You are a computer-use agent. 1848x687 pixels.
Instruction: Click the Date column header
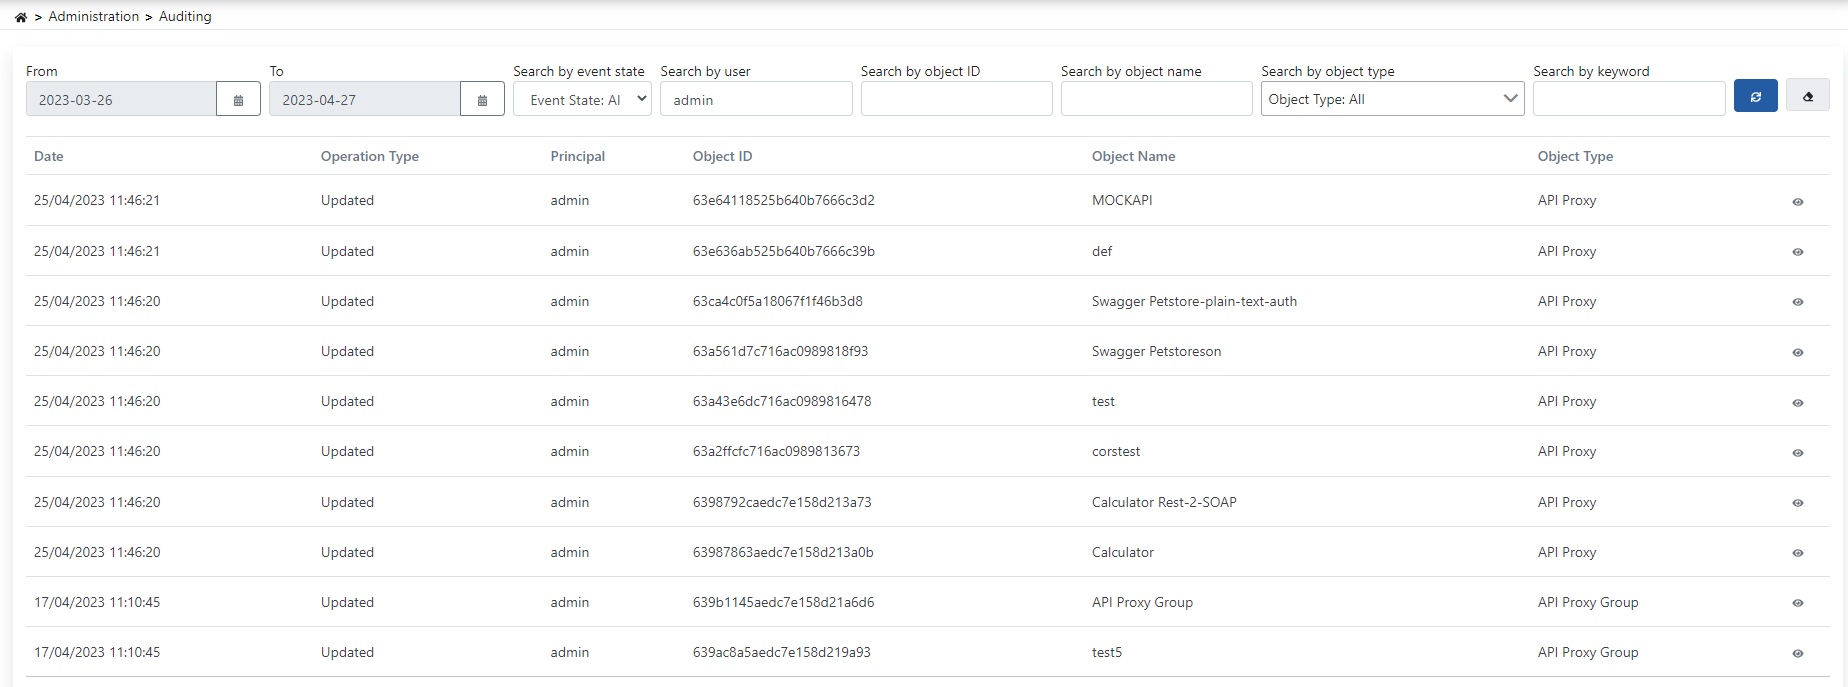point(49,156)
